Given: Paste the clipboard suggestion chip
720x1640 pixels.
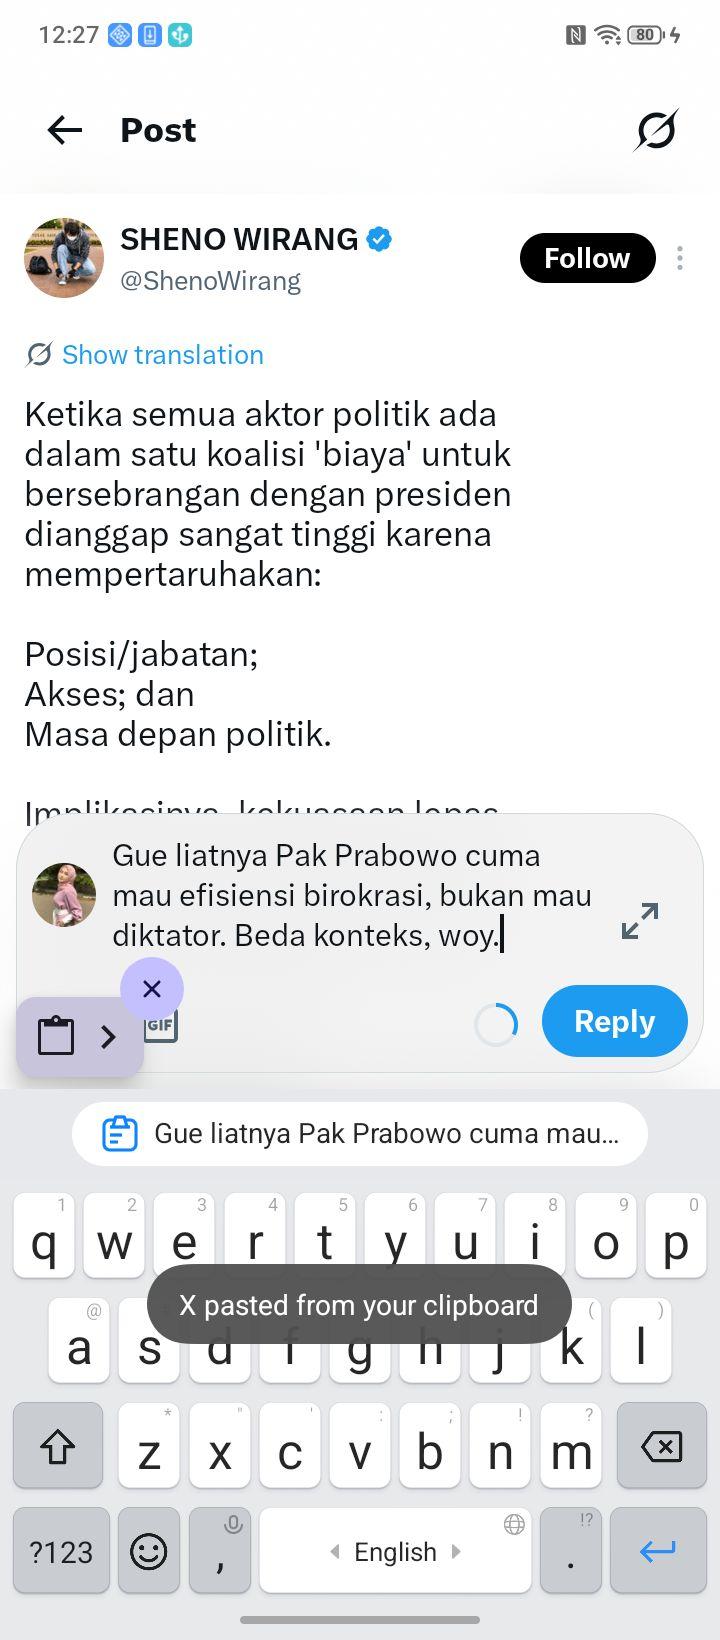Looking at the screenshot, I should coord(360,1134).
